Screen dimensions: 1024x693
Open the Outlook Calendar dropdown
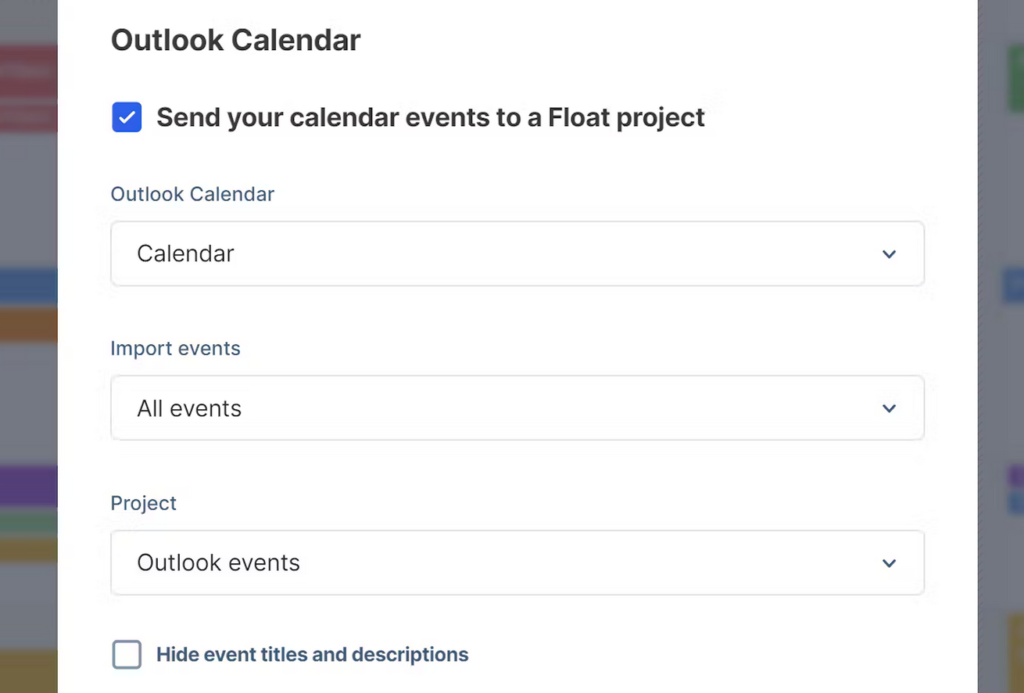(517, 253)
